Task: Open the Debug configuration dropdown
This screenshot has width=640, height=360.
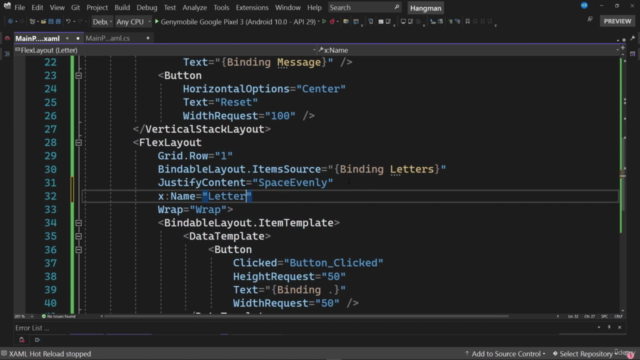Action: 102,22
